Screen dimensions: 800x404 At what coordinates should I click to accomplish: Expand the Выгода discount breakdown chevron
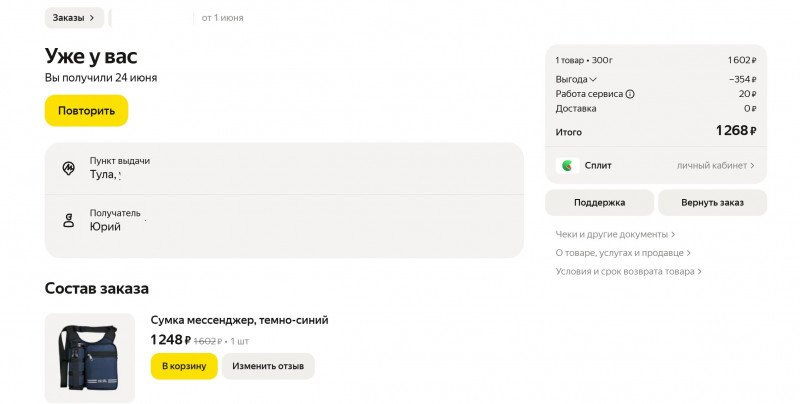pyautogui.click(x=593, y=80)
